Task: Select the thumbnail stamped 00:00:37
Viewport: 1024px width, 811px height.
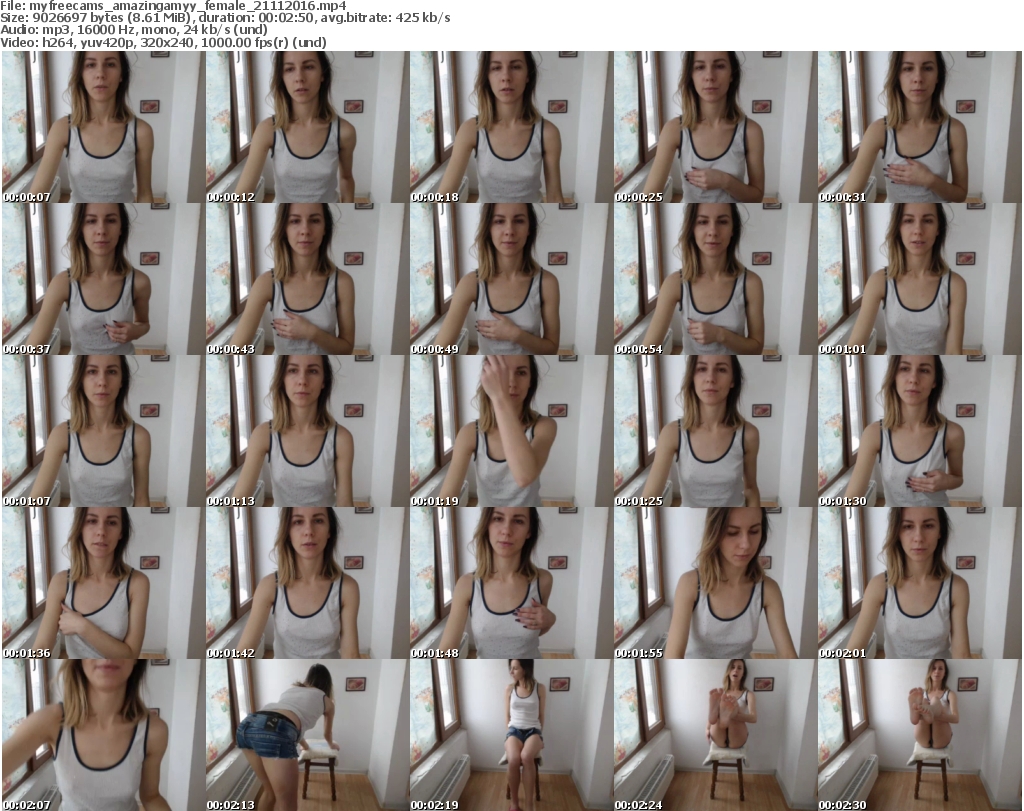Action: [x=103, y=279]
